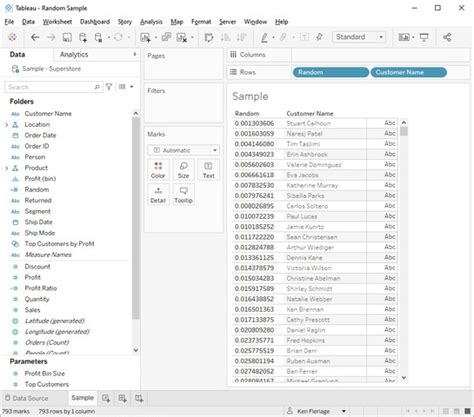Select the Top Customers by Profit set
Viewport: 474px width, 417px height.
[x=59, y=244]
